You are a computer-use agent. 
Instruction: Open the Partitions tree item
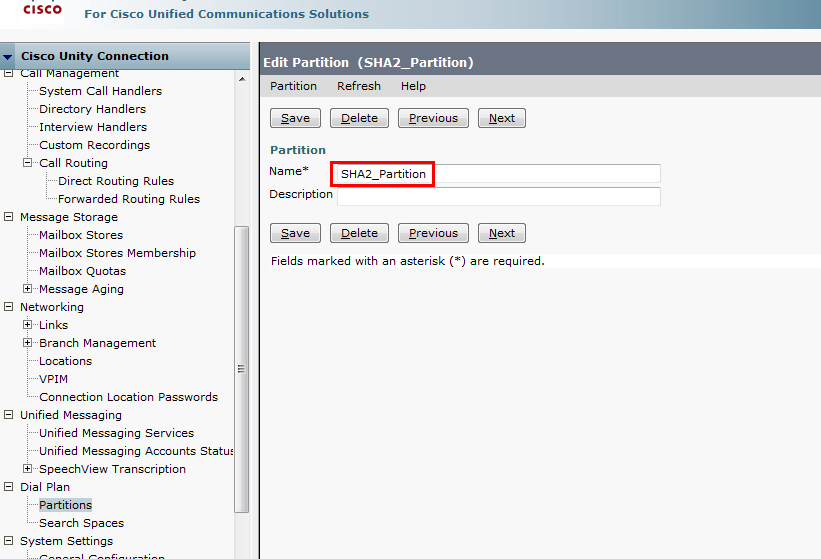tap(65, 505)
